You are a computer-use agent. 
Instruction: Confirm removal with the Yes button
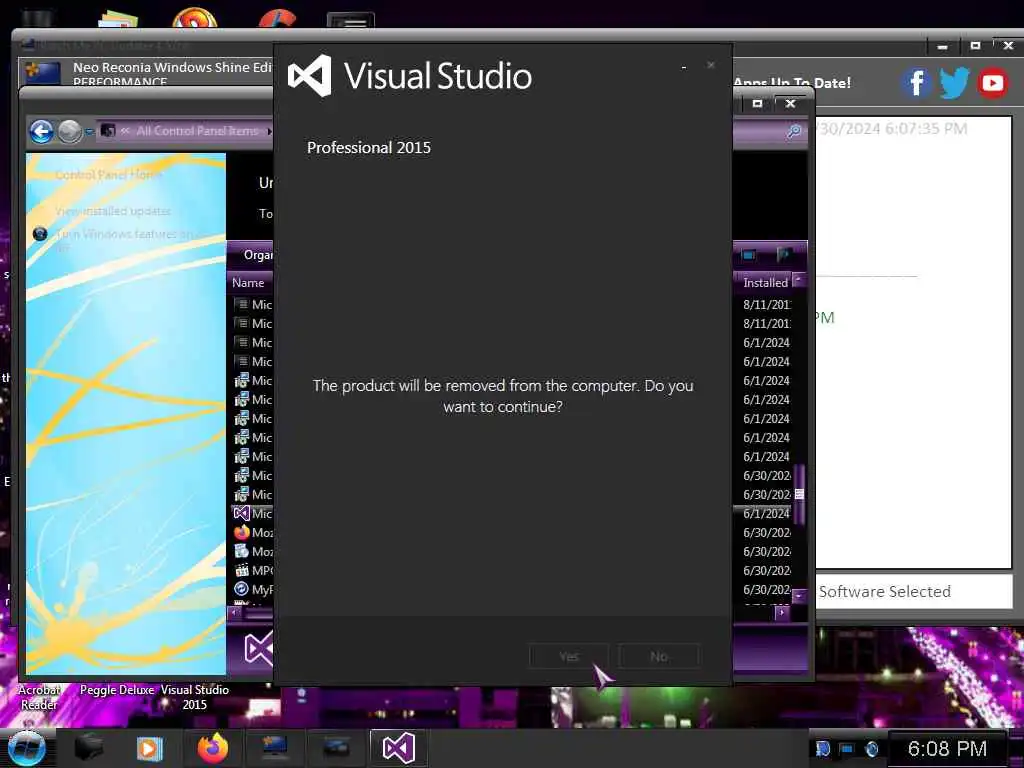[569, 656]
